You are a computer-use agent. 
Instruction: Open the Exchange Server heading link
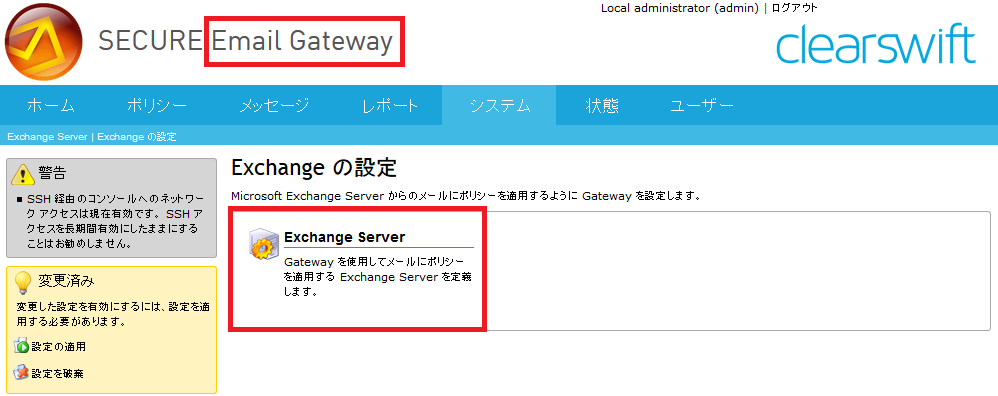[344, 237]
